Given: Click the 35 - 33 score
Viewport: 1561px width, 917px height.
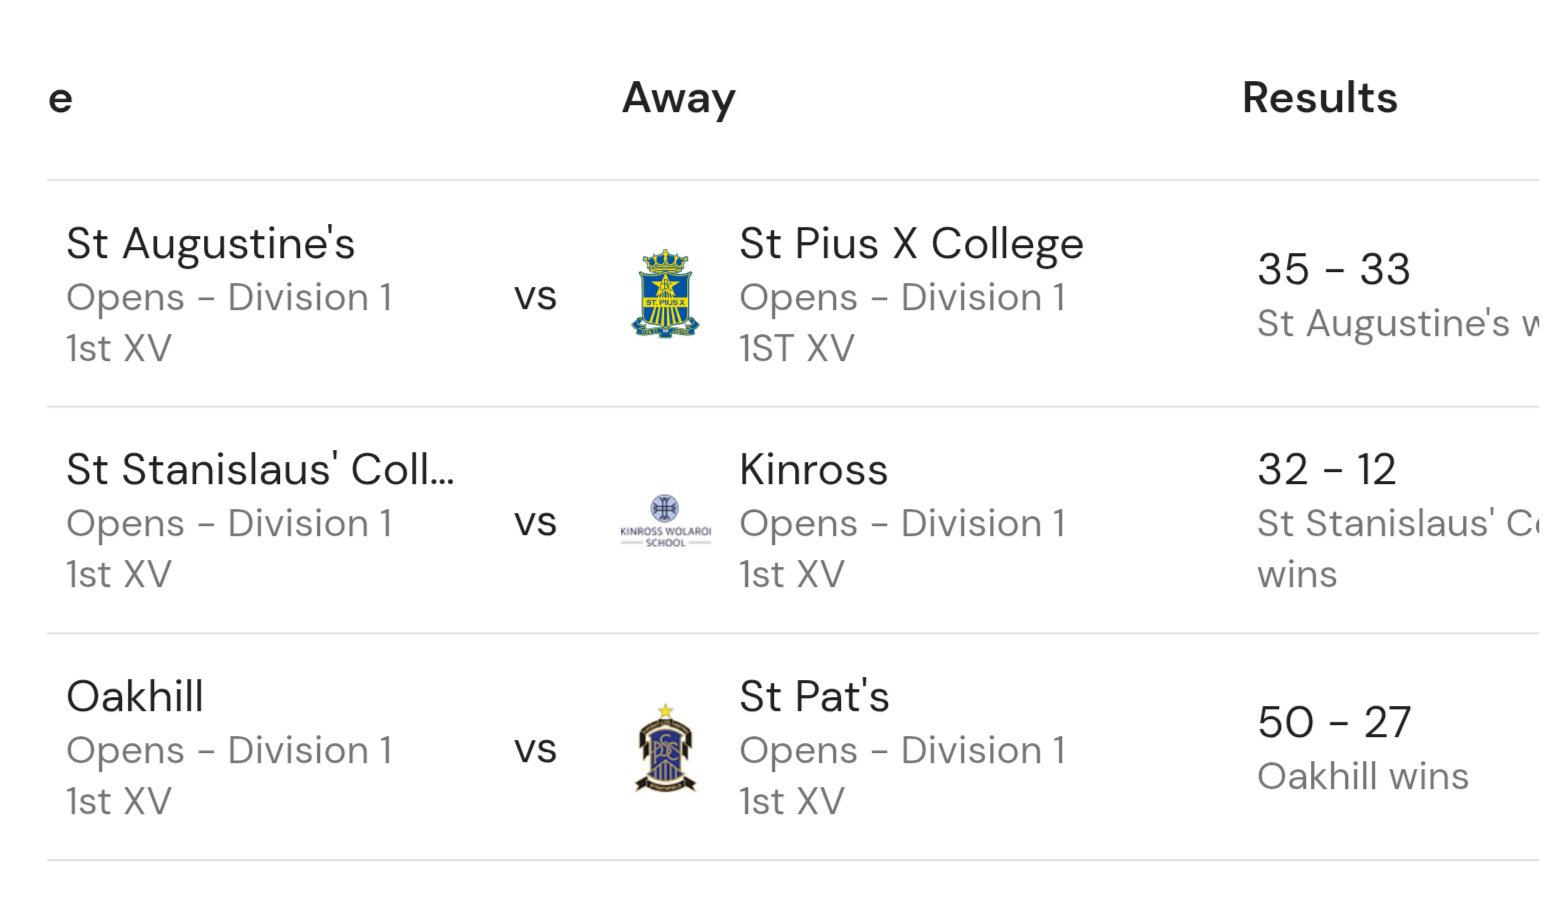Looking at the screenshot, I should tap(1333, 269).
